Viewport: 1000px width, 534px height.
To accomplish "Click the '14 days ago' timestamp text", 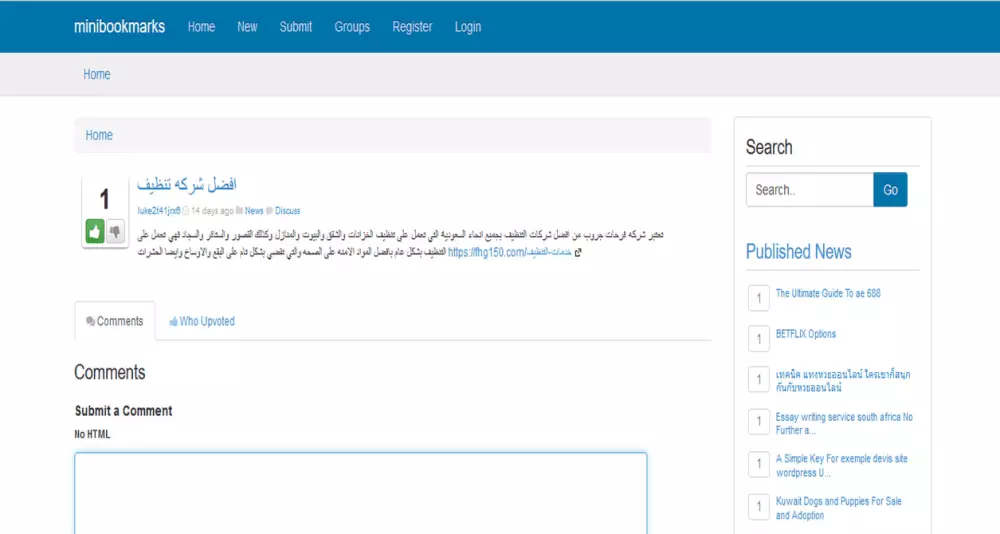I will [212, 211].
